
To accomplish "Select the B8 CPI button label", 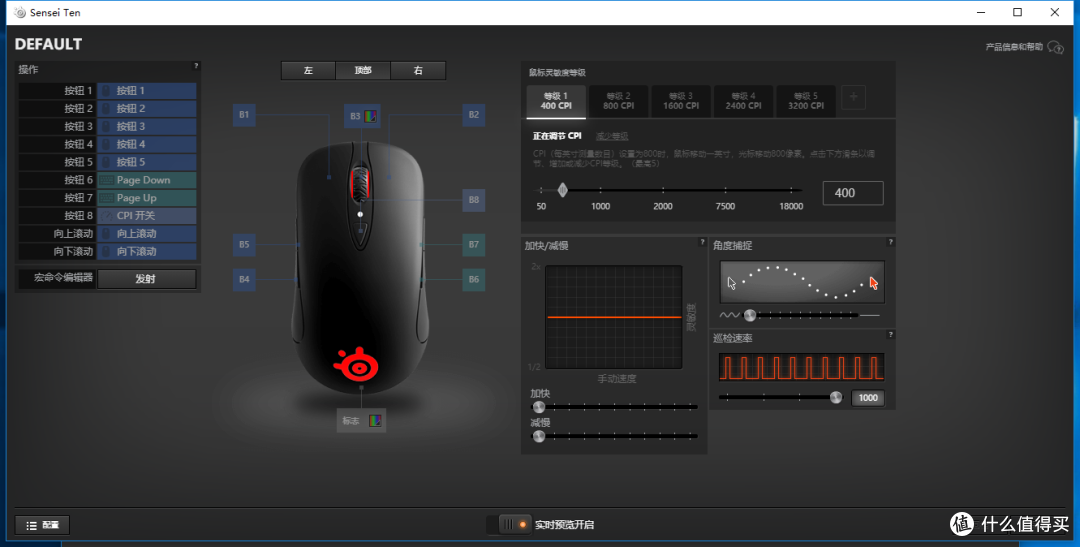I will pyautogui.click(x=473, y=200).
